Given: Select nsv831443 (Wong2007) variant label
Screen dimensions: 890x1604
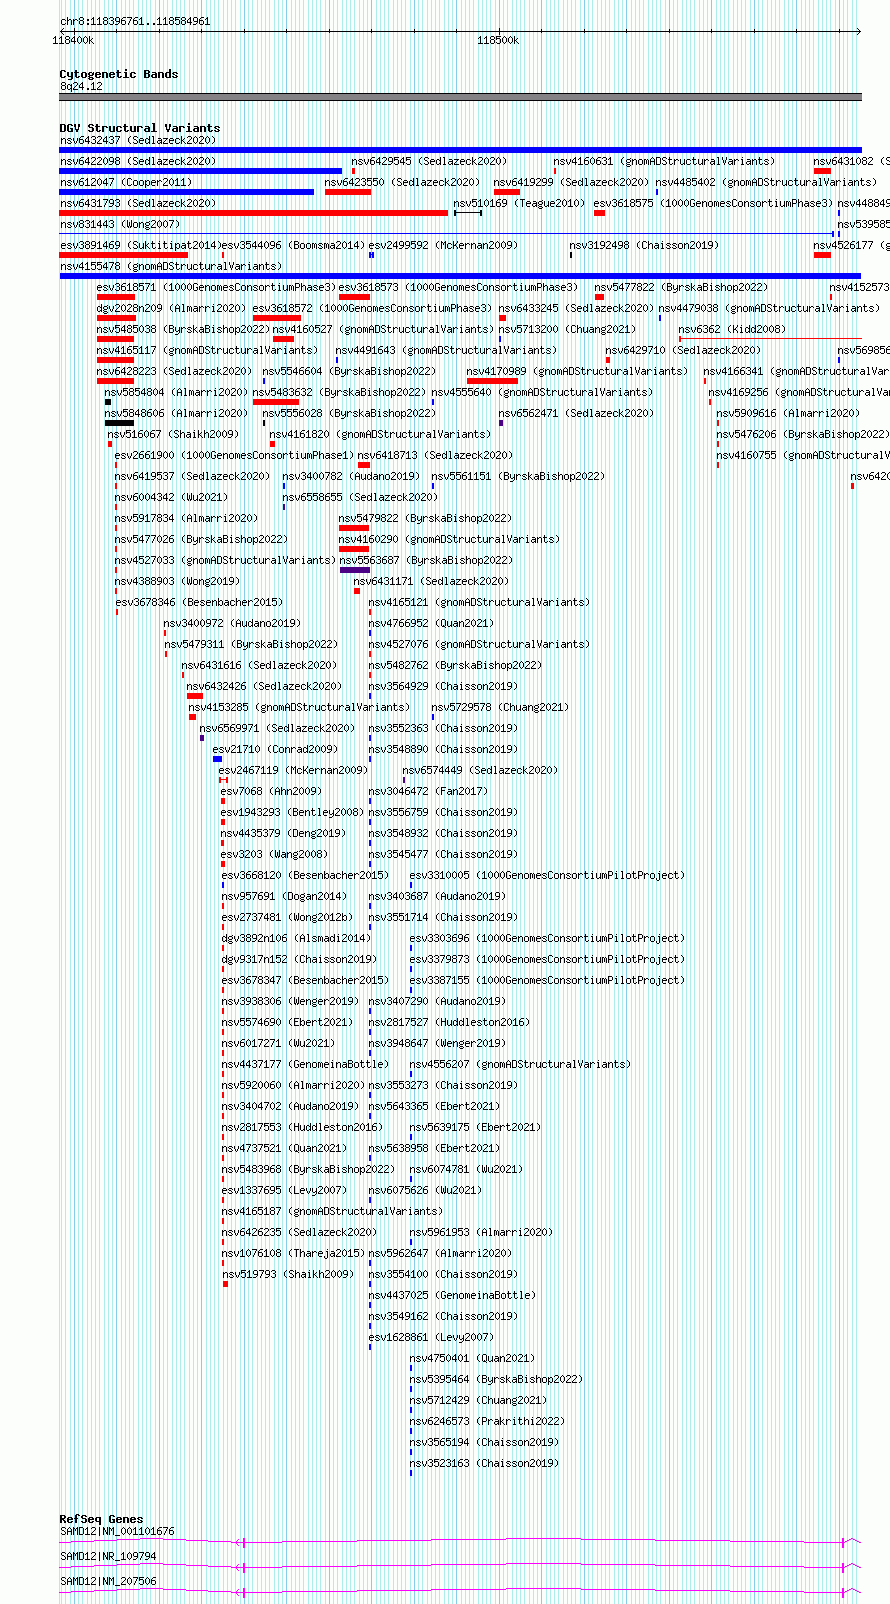Looking at the screenshot, I should (120, 225).
